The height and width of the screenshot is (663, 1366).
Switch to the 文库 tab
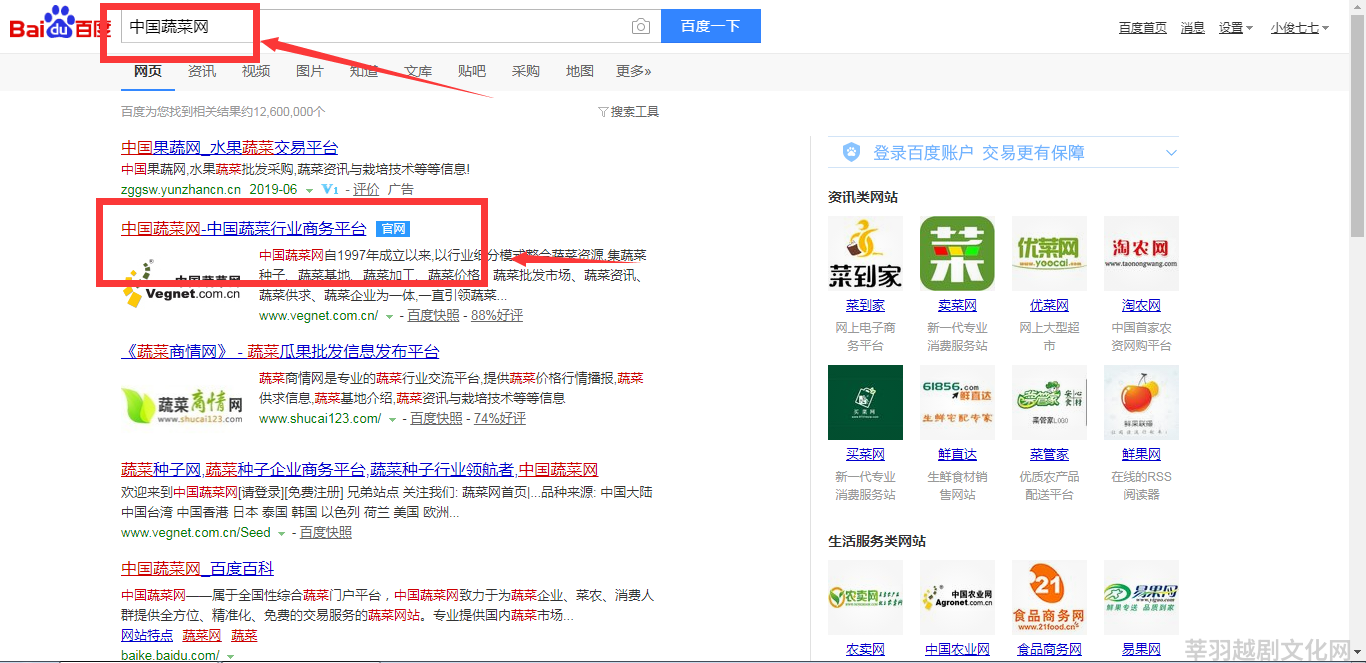coord(418,71)
